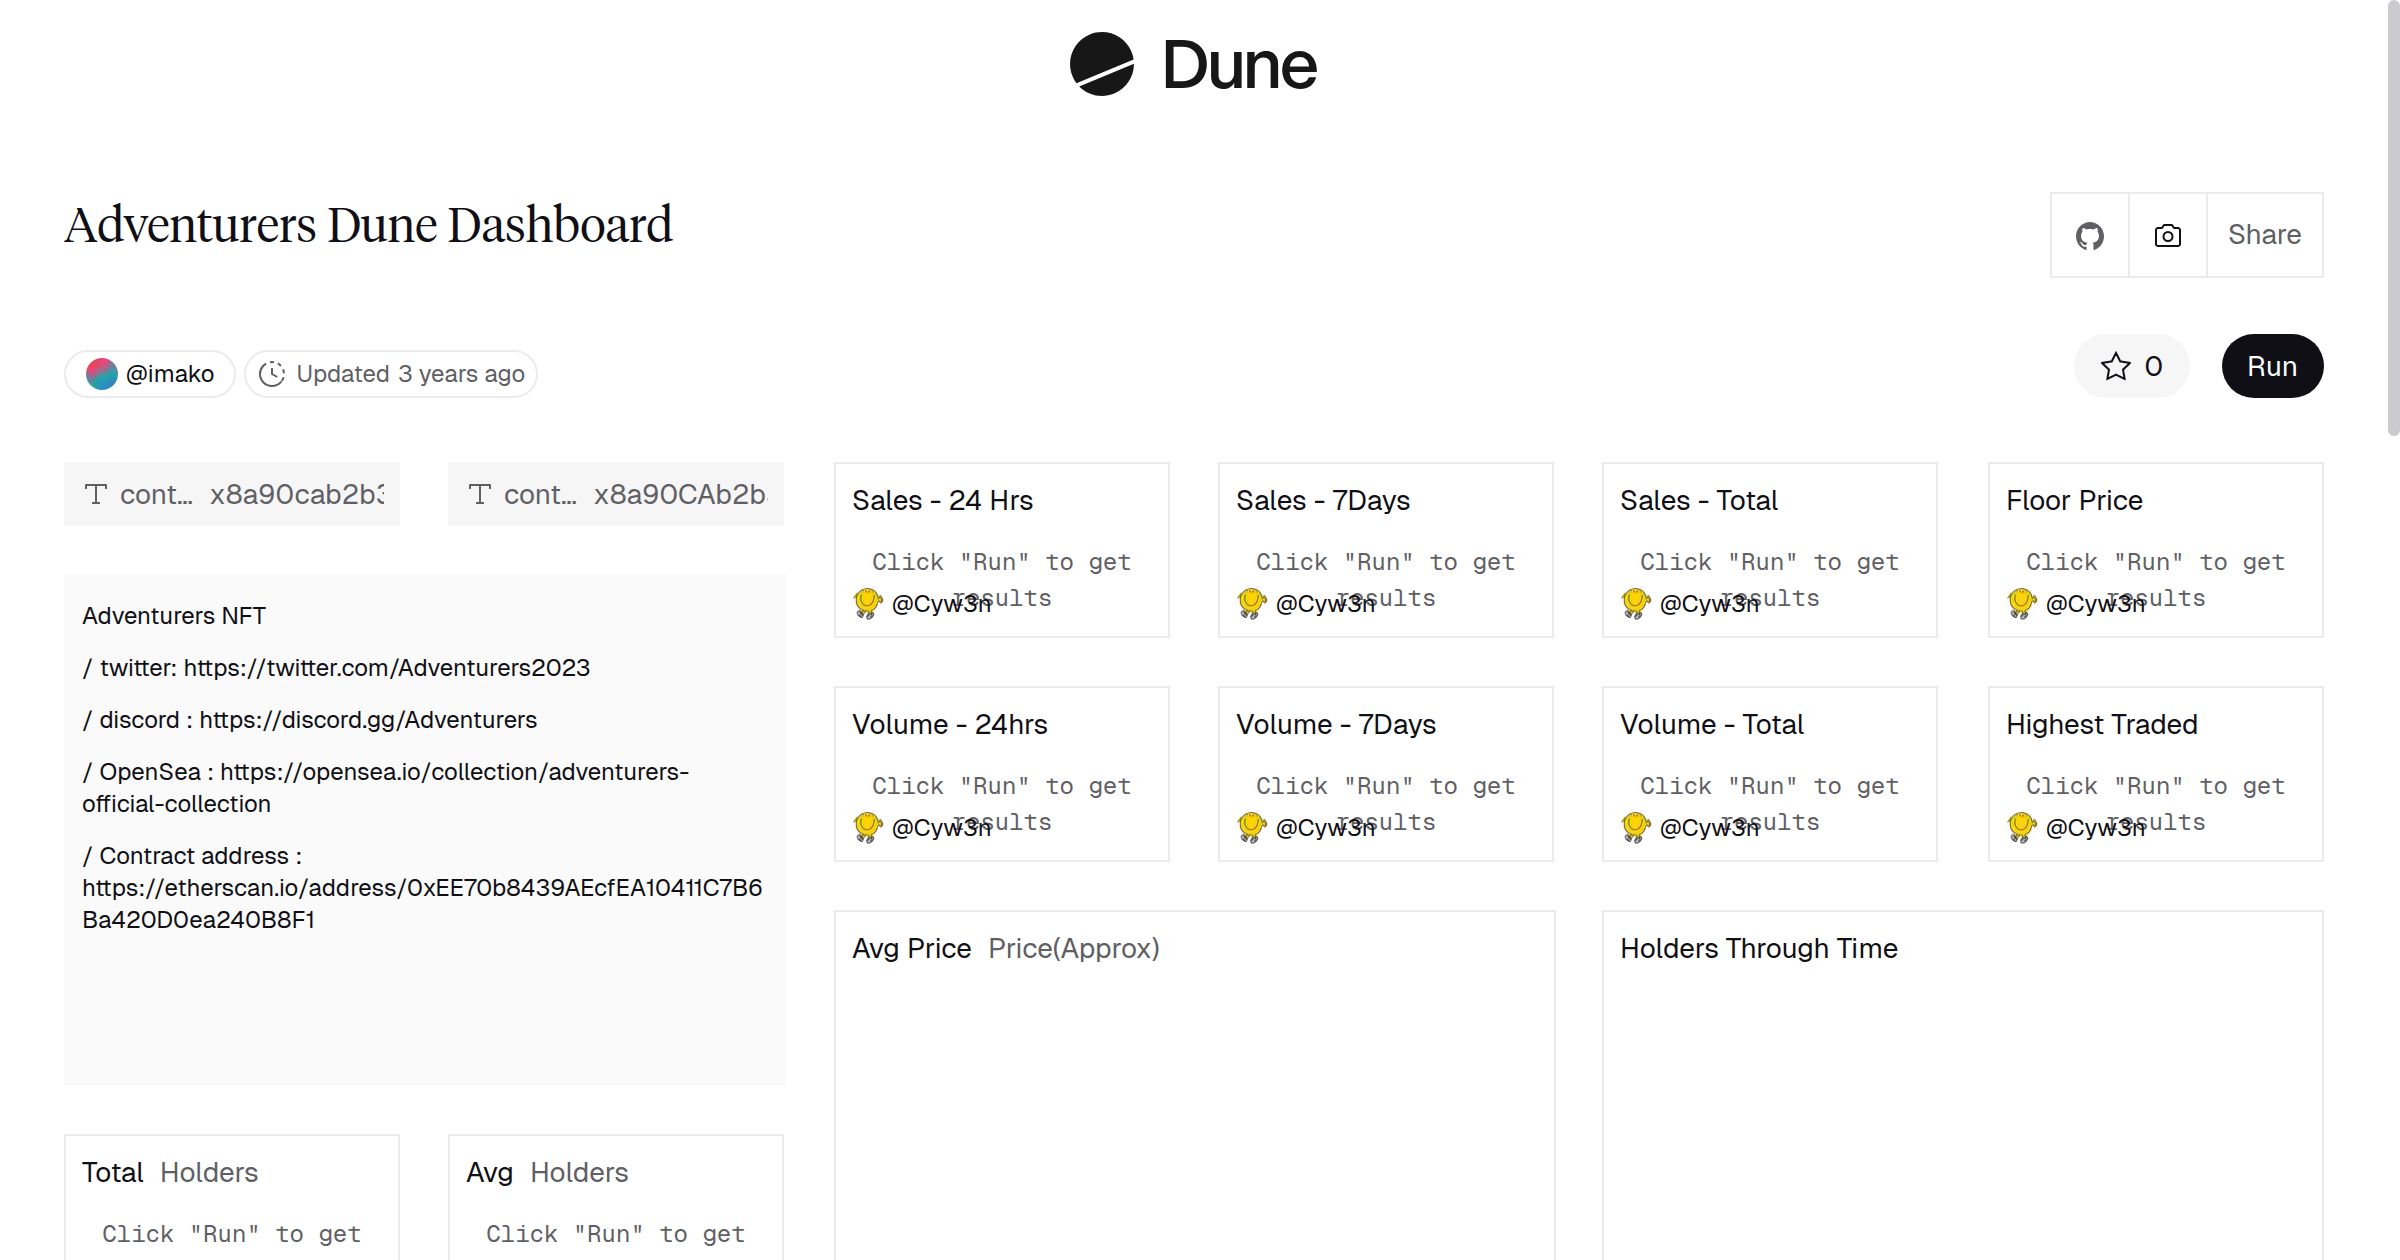This screenshot has height=1260, width=2400.
Task: Click the Dune logo at the top
Action: point(1192,65)
